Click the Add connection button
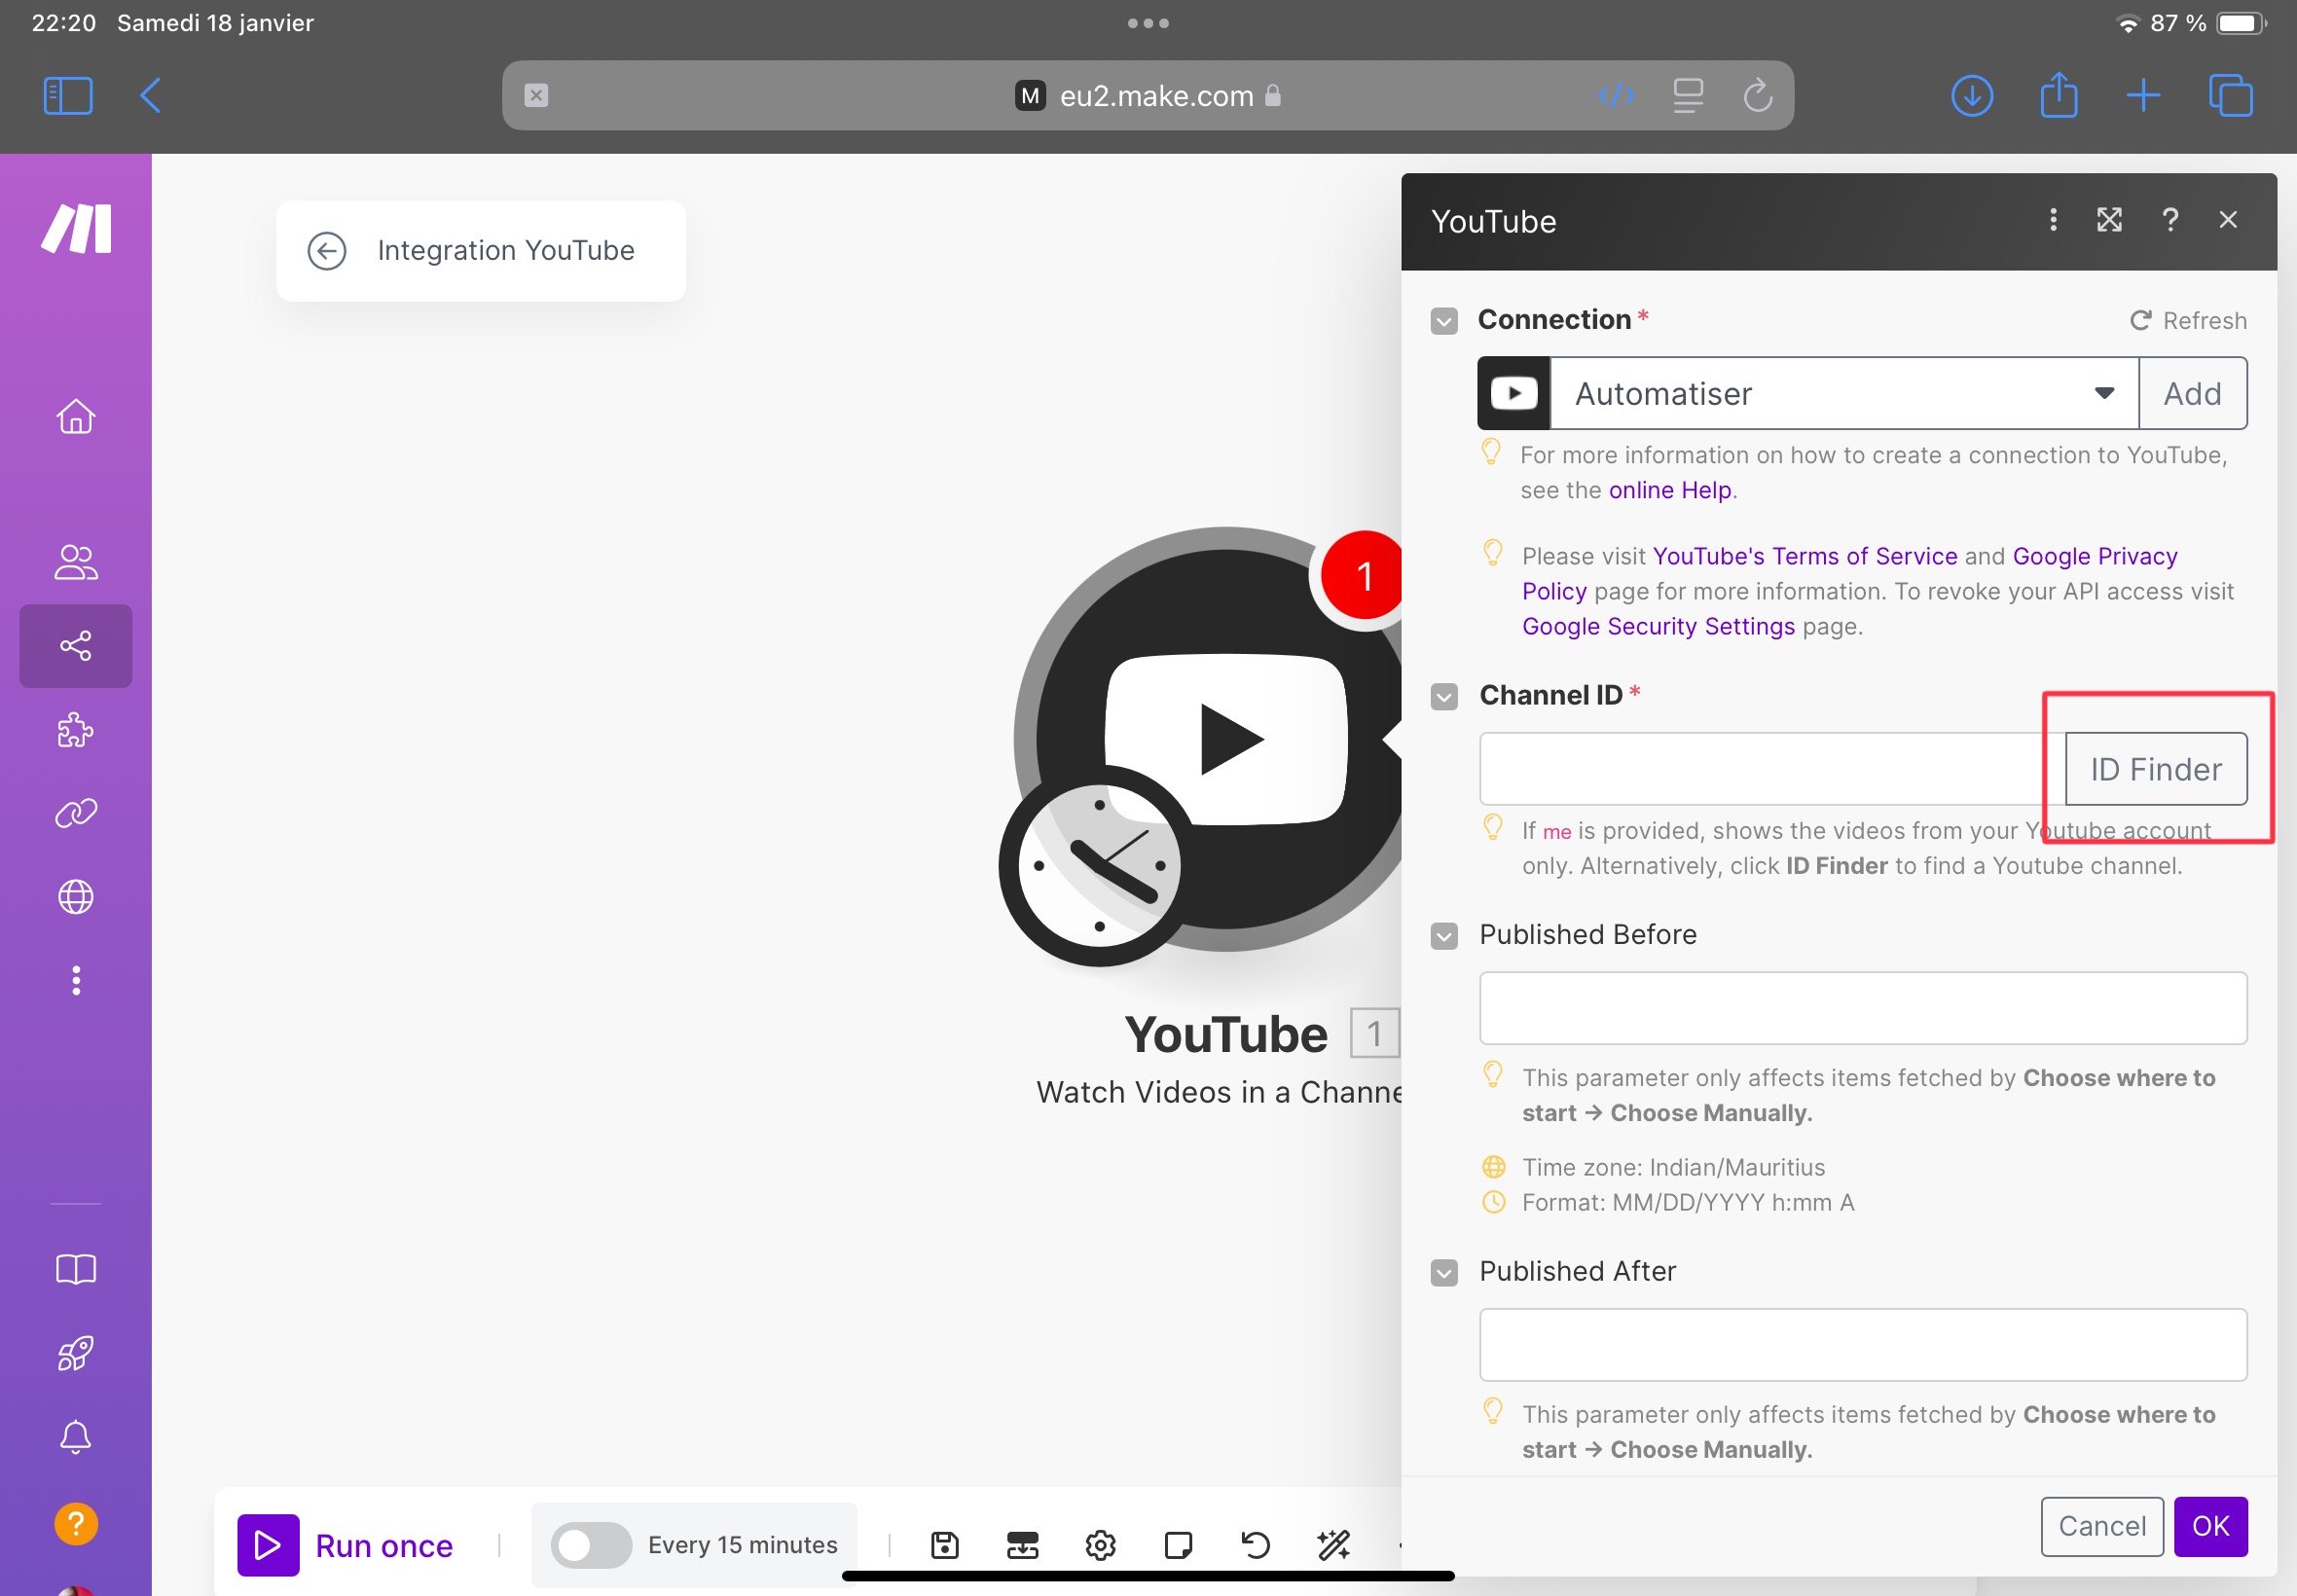This screenshot has height=1596, width=2297. (x=2192, y=392)
